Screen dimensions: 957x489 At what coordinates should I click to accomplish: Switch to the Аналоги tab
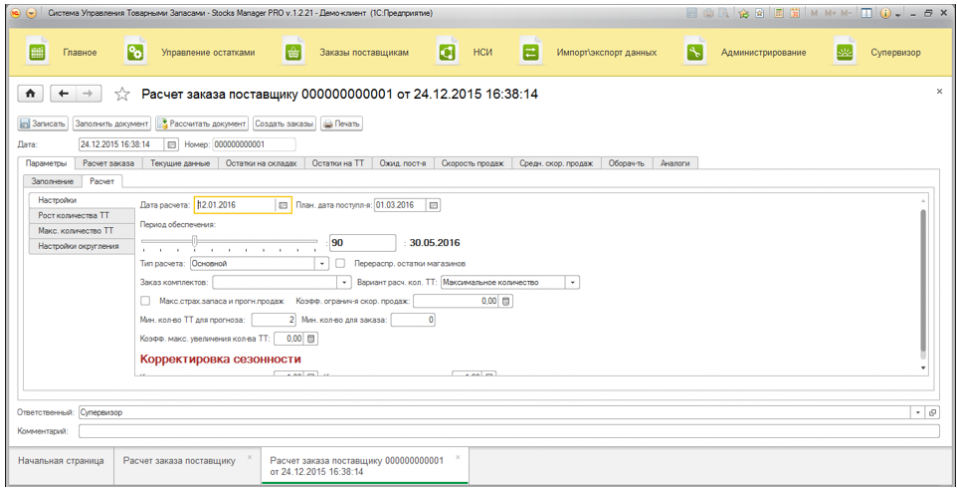point(675,163)
